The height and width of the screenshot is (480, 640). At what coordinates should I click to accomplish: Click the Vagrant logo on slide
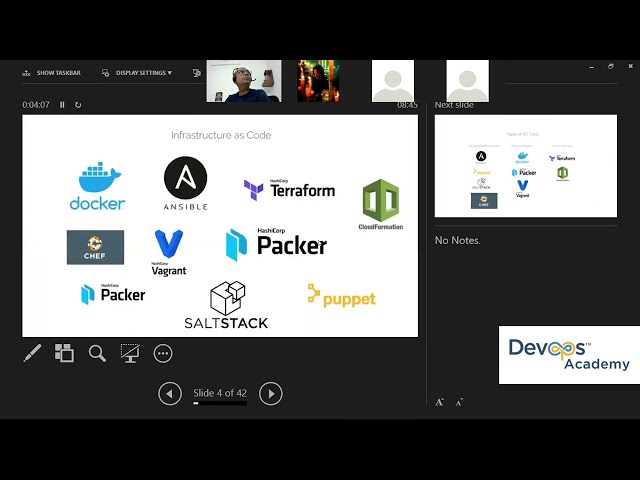click(x=169, y=253)
